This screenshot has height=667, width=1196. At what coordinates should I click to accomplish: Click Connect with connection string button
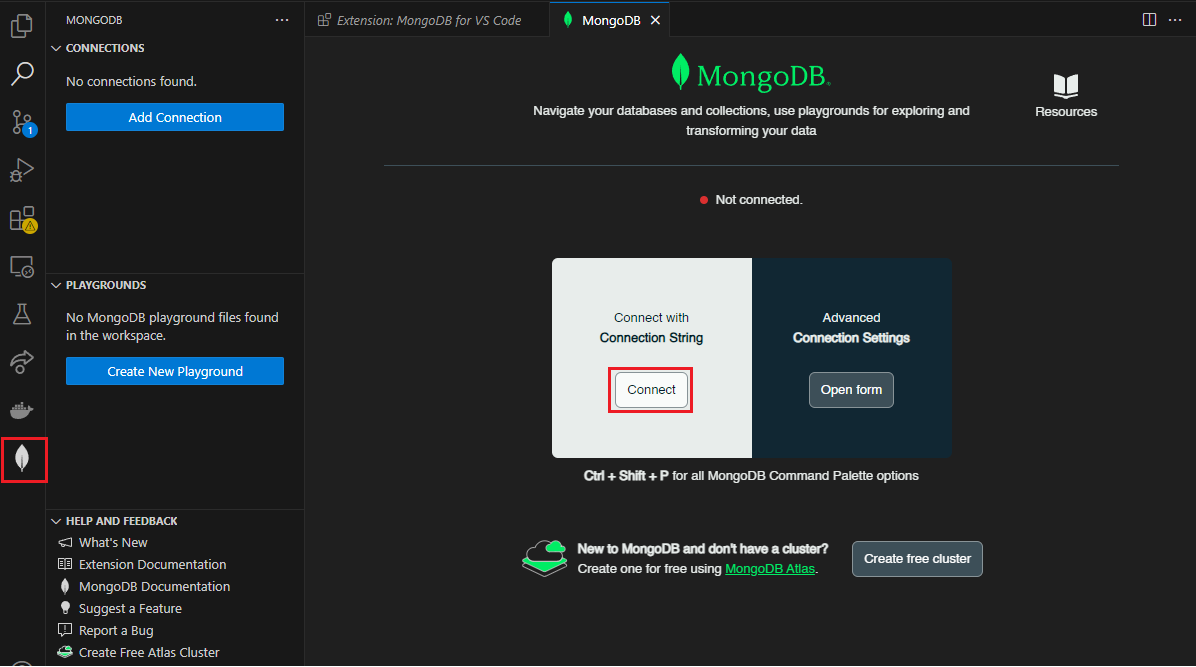[651, 389]
